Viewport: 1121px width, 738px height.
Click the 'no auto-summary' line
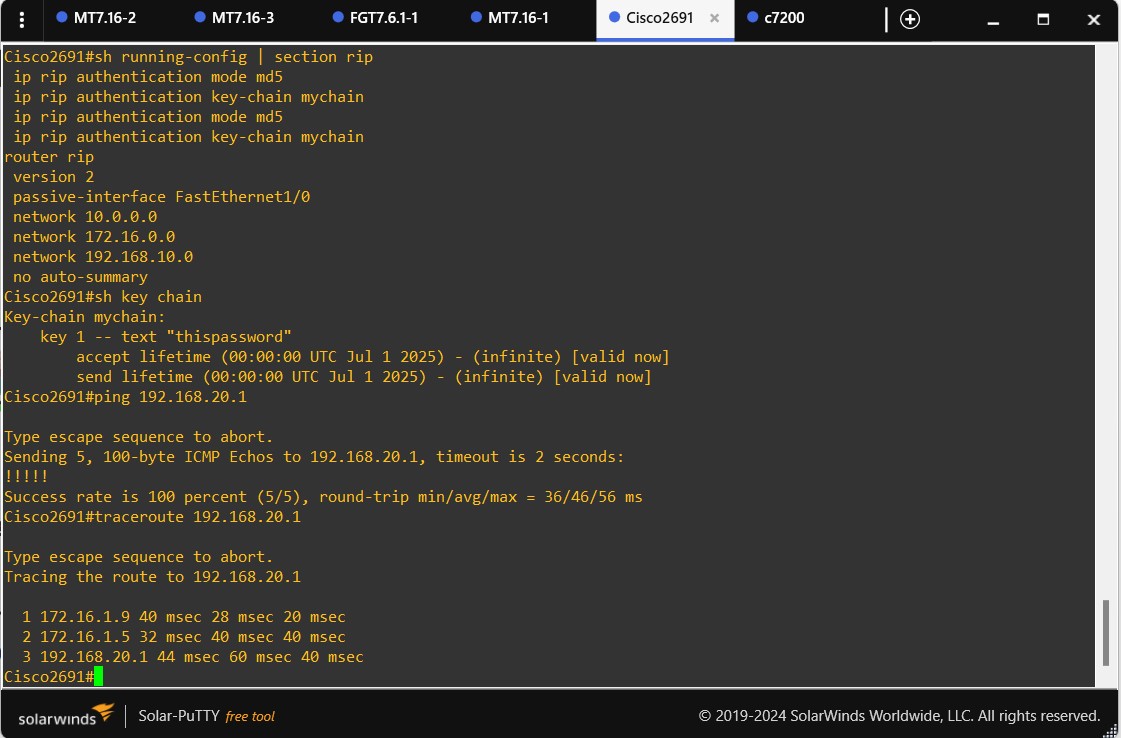coord(80,277)
